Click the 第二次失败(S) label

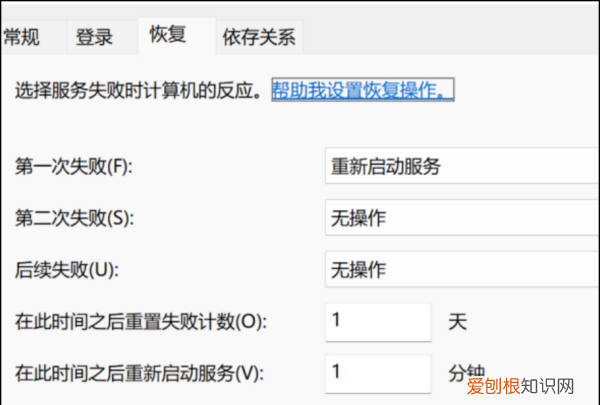(x=74, y=218)
